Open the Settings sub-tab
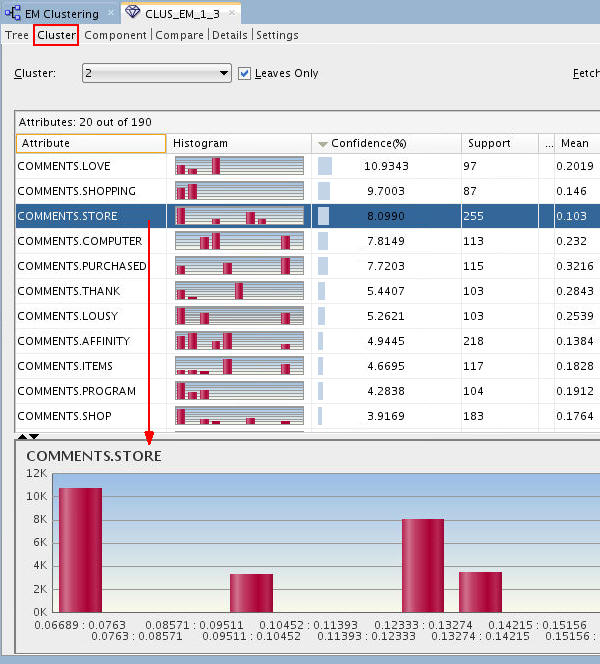Image resolution: width=600 pixels, height=664 pixels. [277, 35]
